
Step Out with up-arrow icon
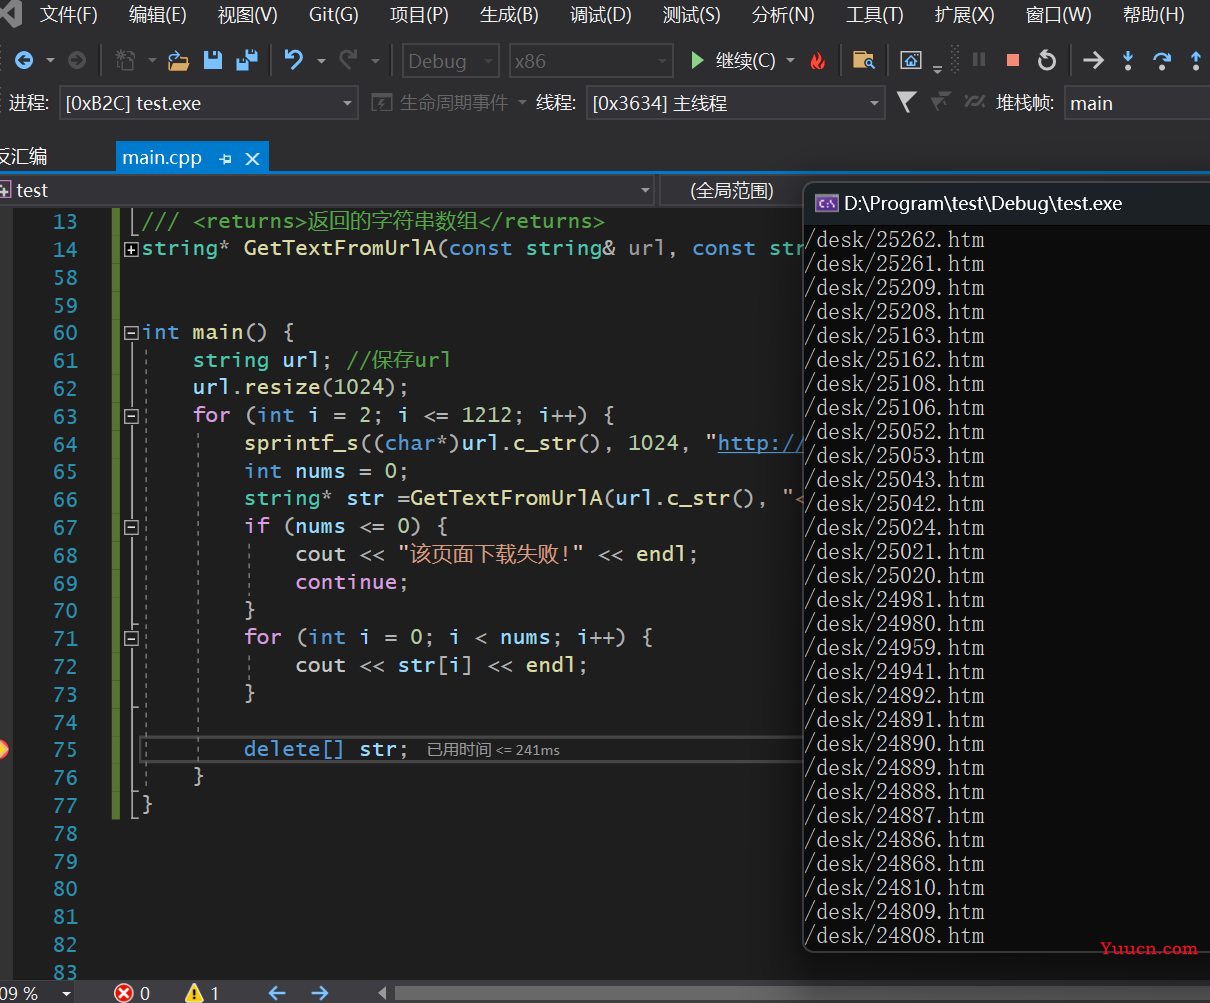click(x=1196, y=61)
